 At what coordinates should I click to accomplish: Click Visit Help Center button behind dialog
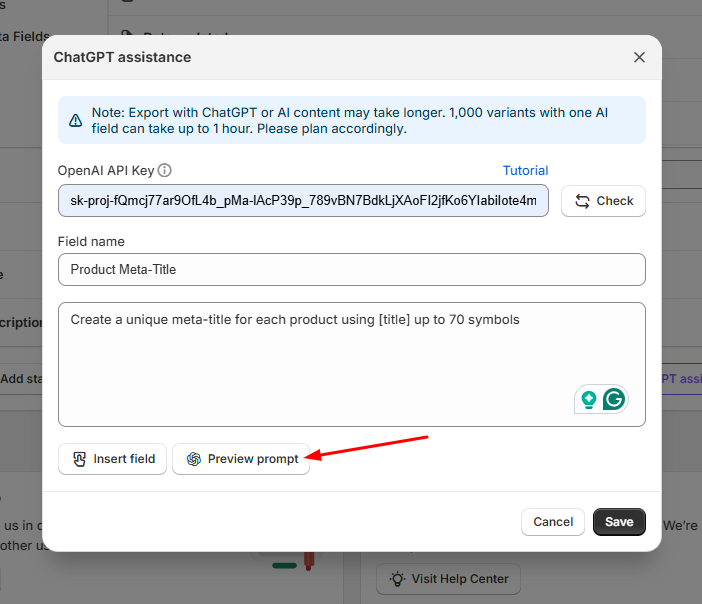(449, 579)
